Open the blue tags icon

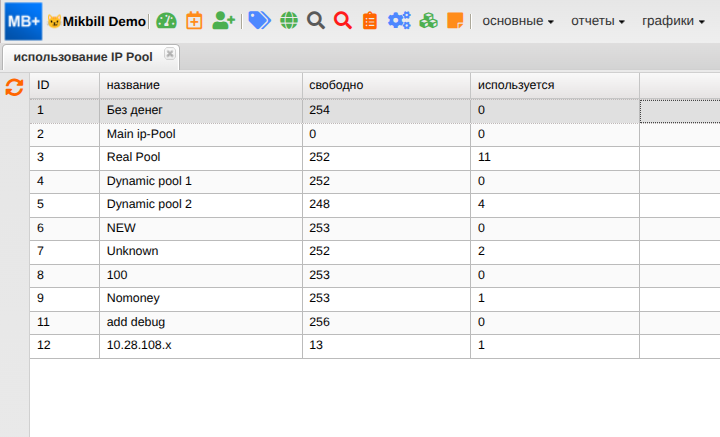259,21
